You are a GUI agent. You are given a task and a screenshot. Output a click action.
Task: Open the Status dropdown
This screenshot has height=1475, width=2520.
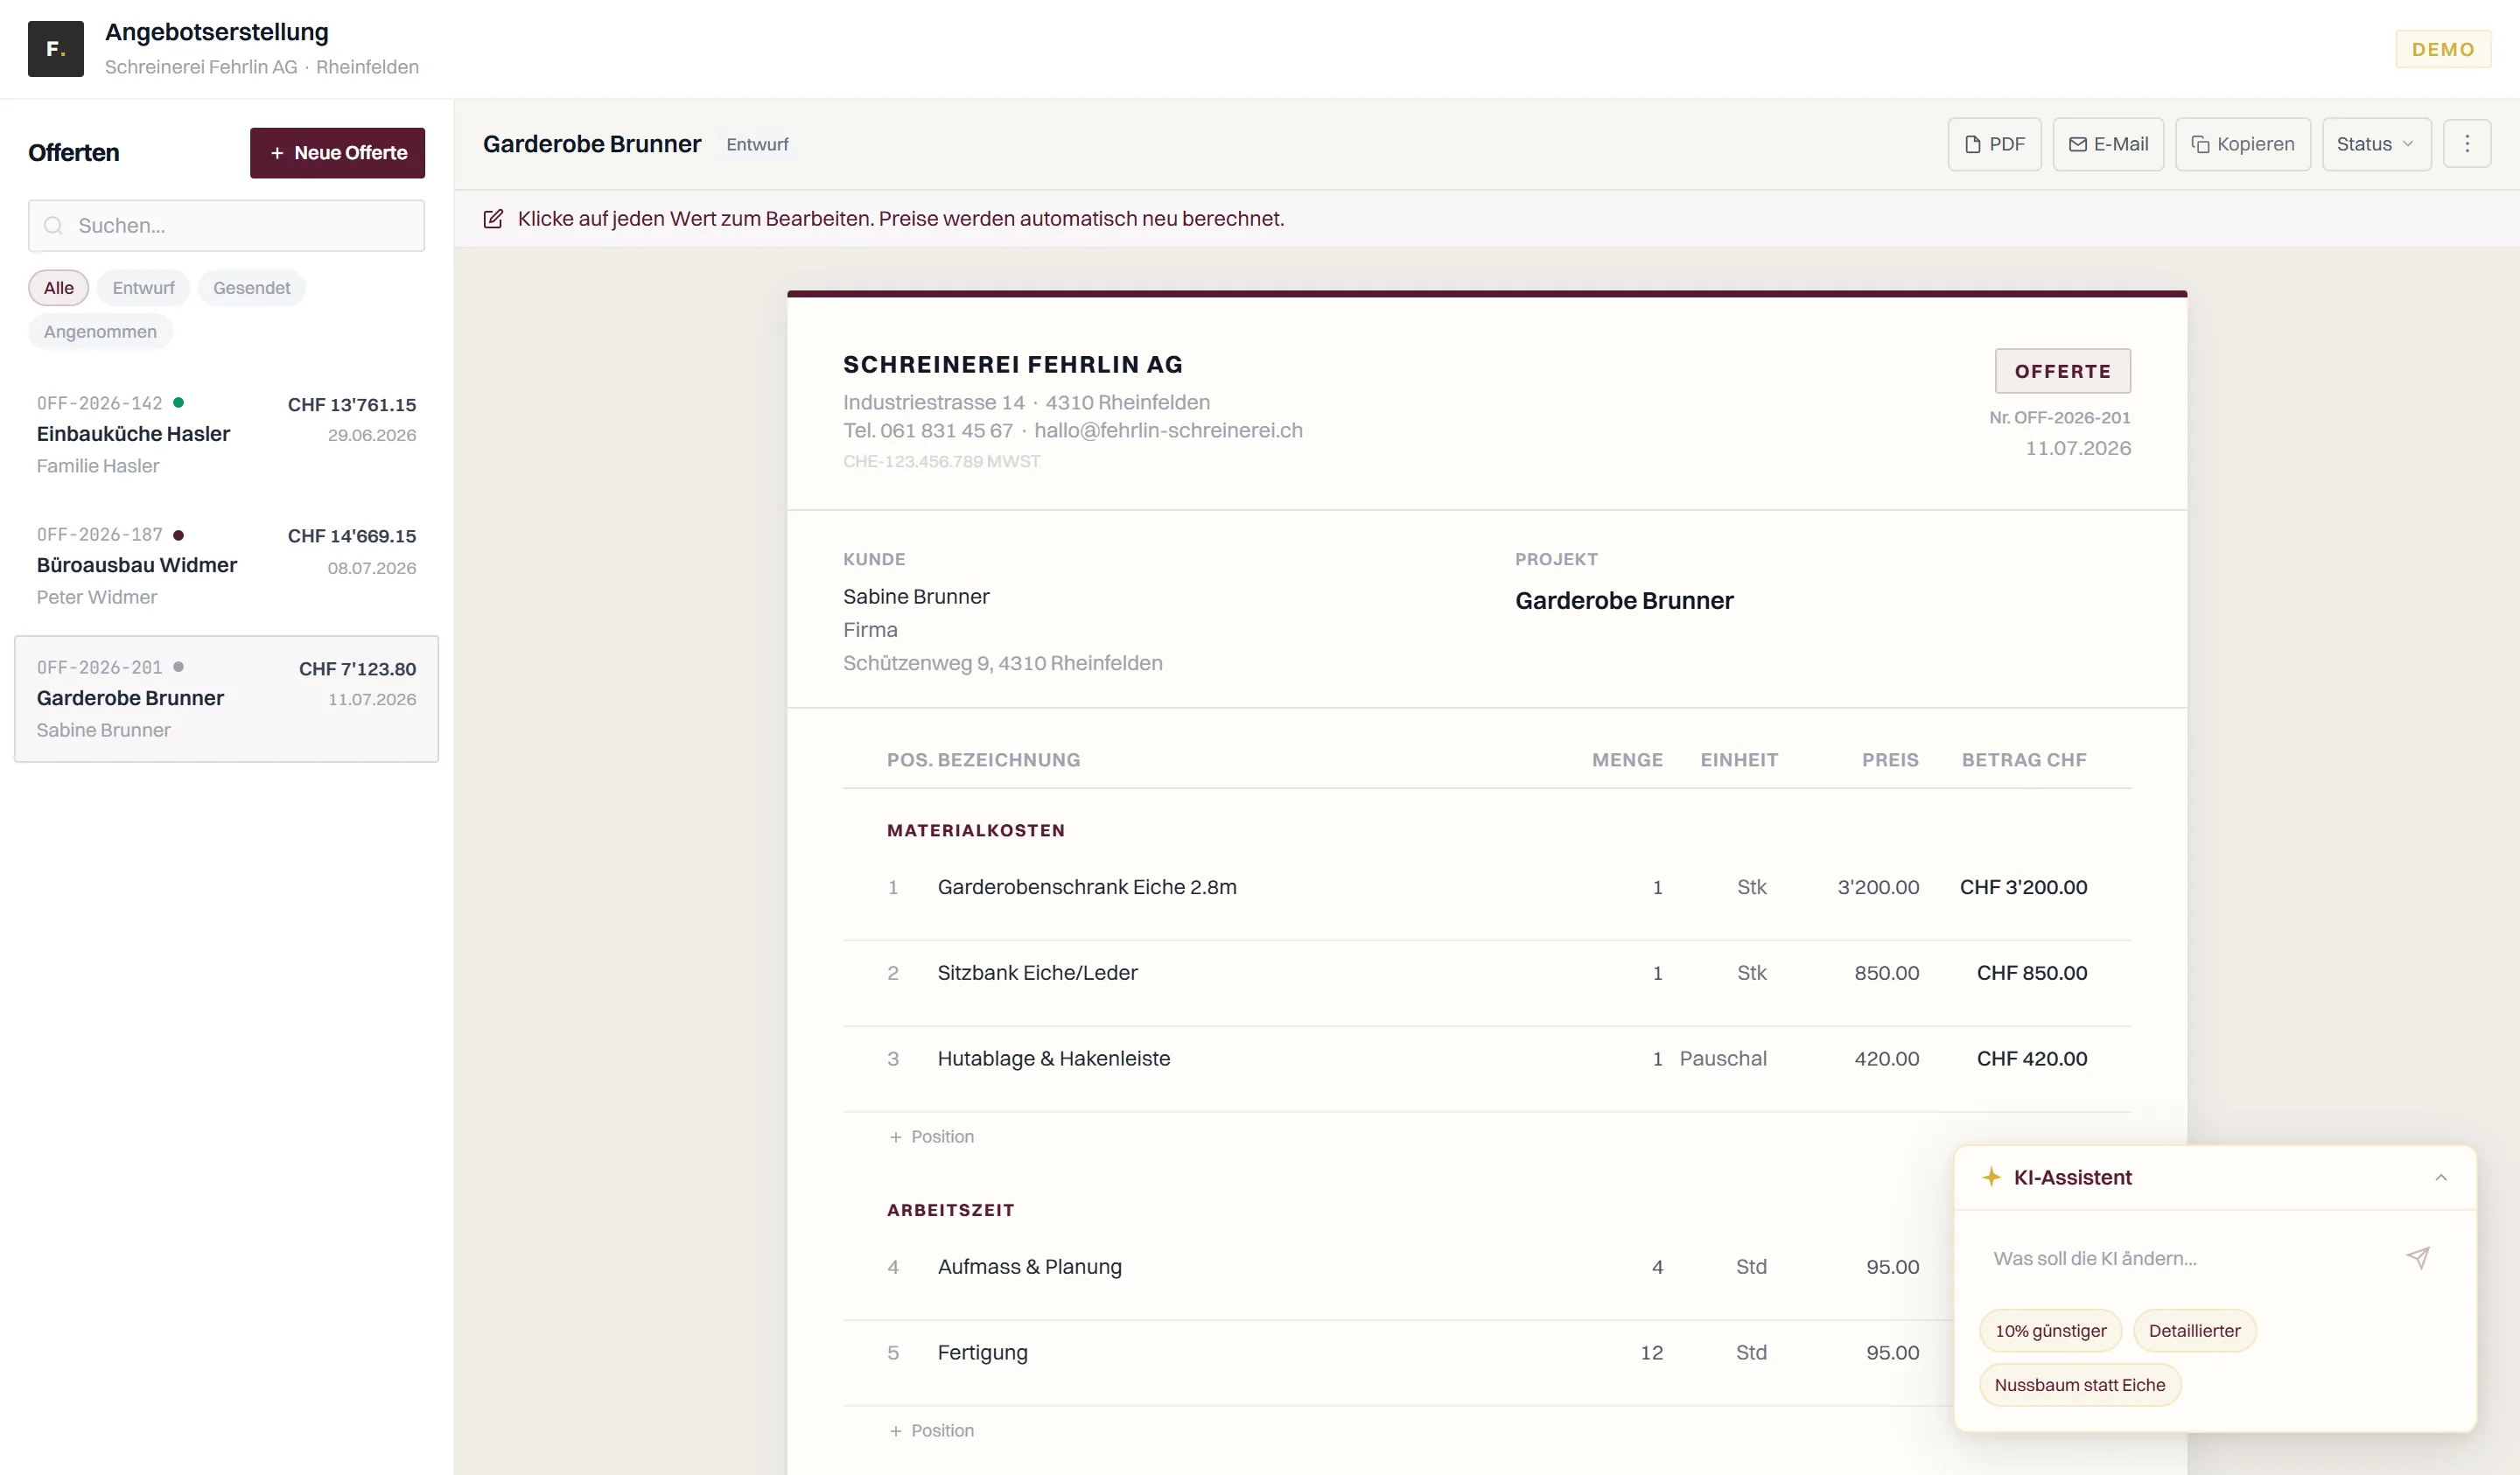click(x=2376, y=144)
